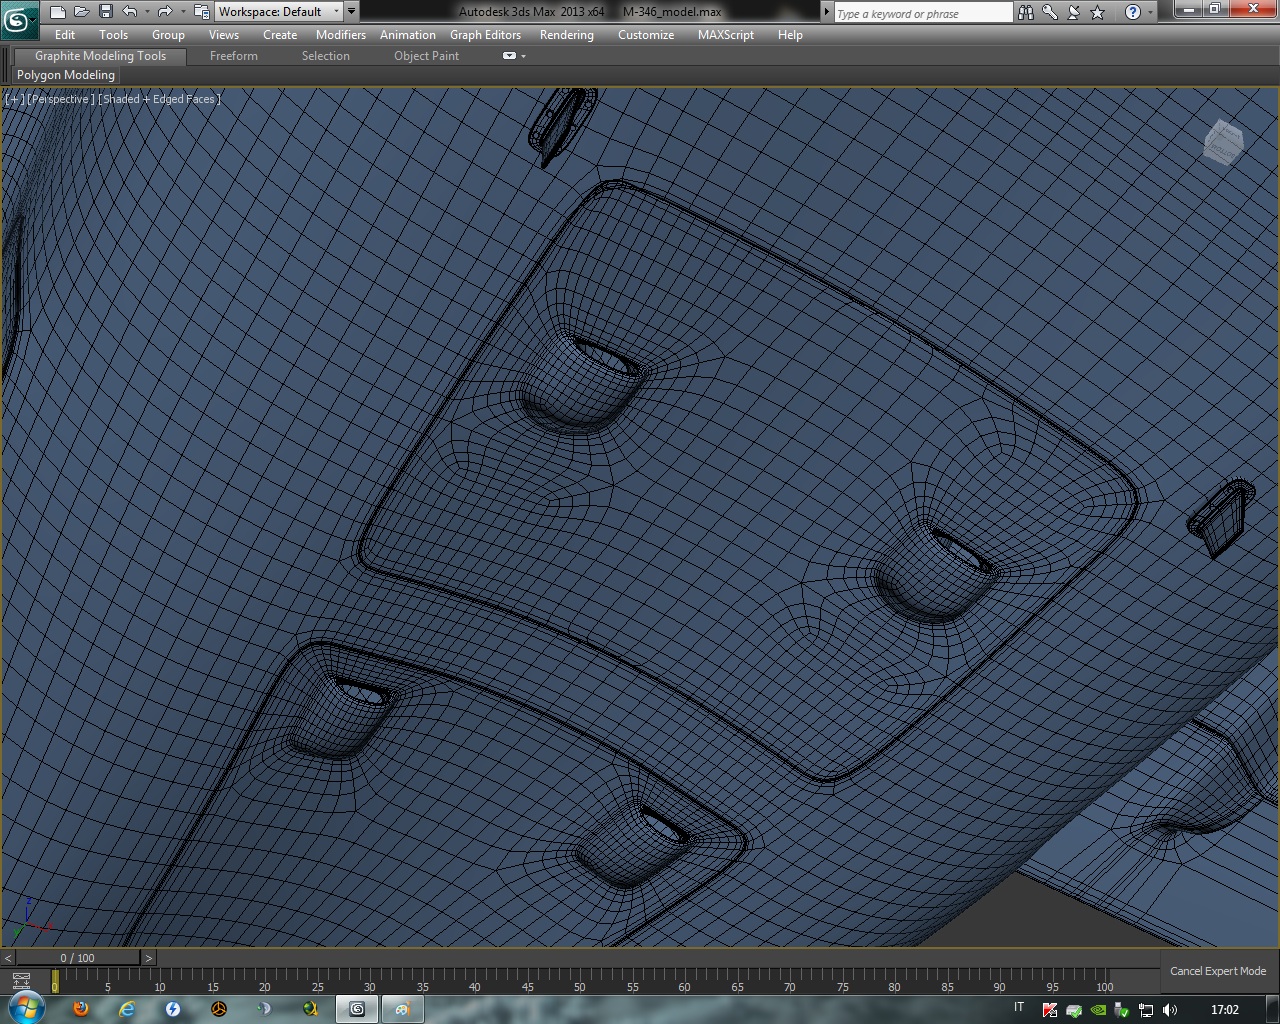Open the Undo history dropdown arrow

coord(147,12)
